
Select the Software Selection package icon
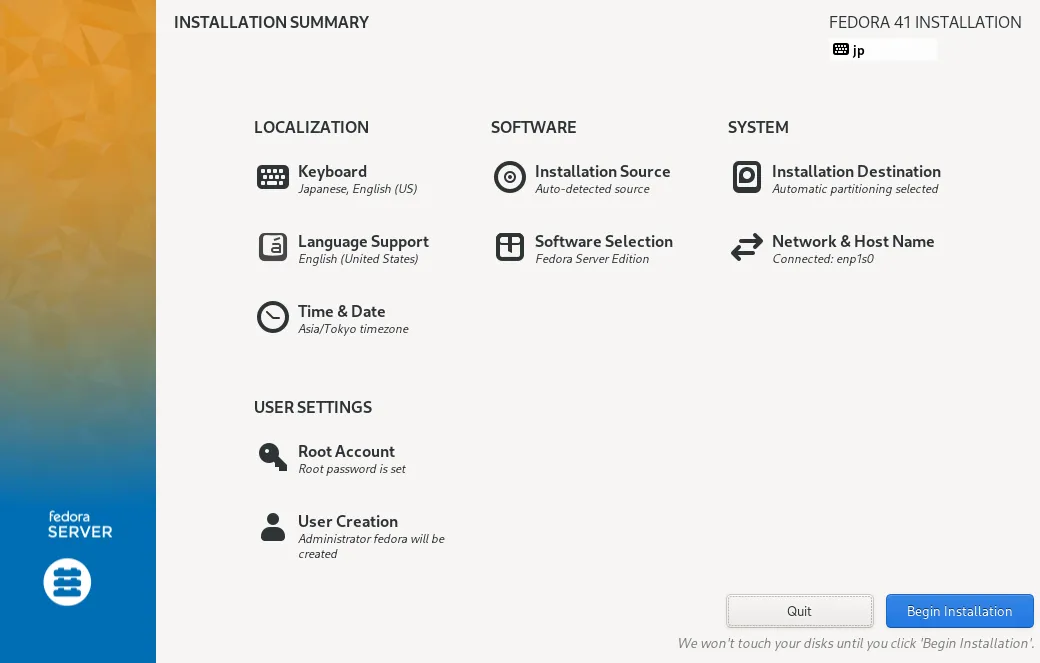(510, 247)
